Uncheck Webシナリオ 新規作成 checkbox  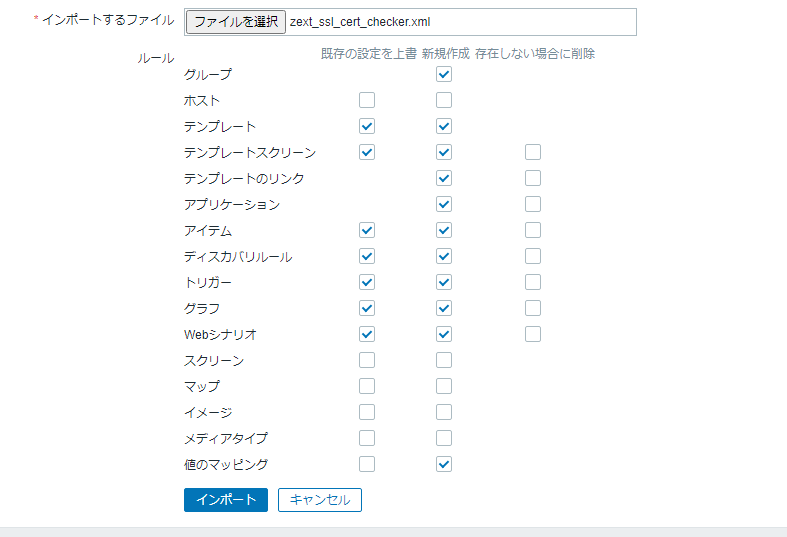[444, 334]
